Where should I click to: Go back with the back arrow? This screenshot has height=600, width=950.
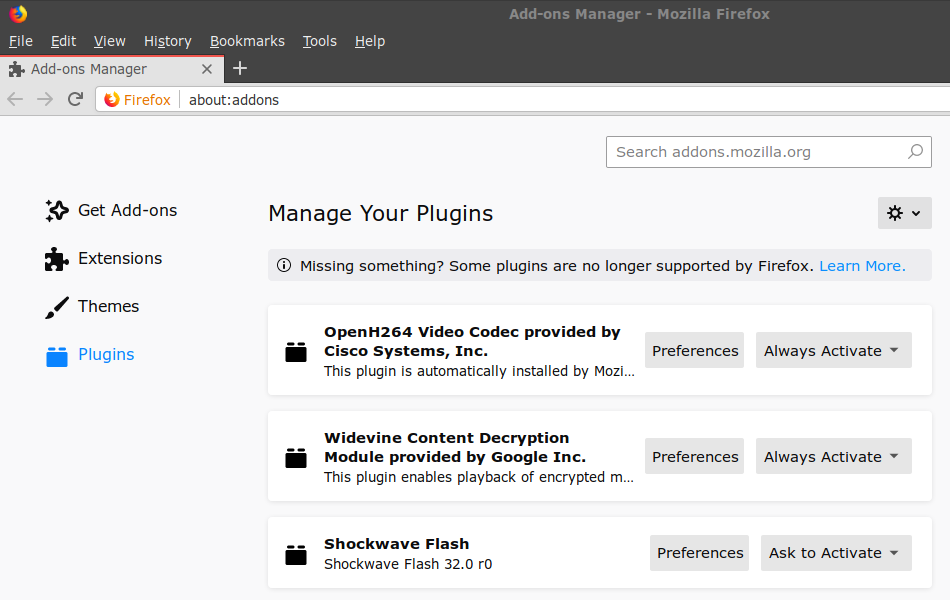pyautogui.click(x=15, y=99)
